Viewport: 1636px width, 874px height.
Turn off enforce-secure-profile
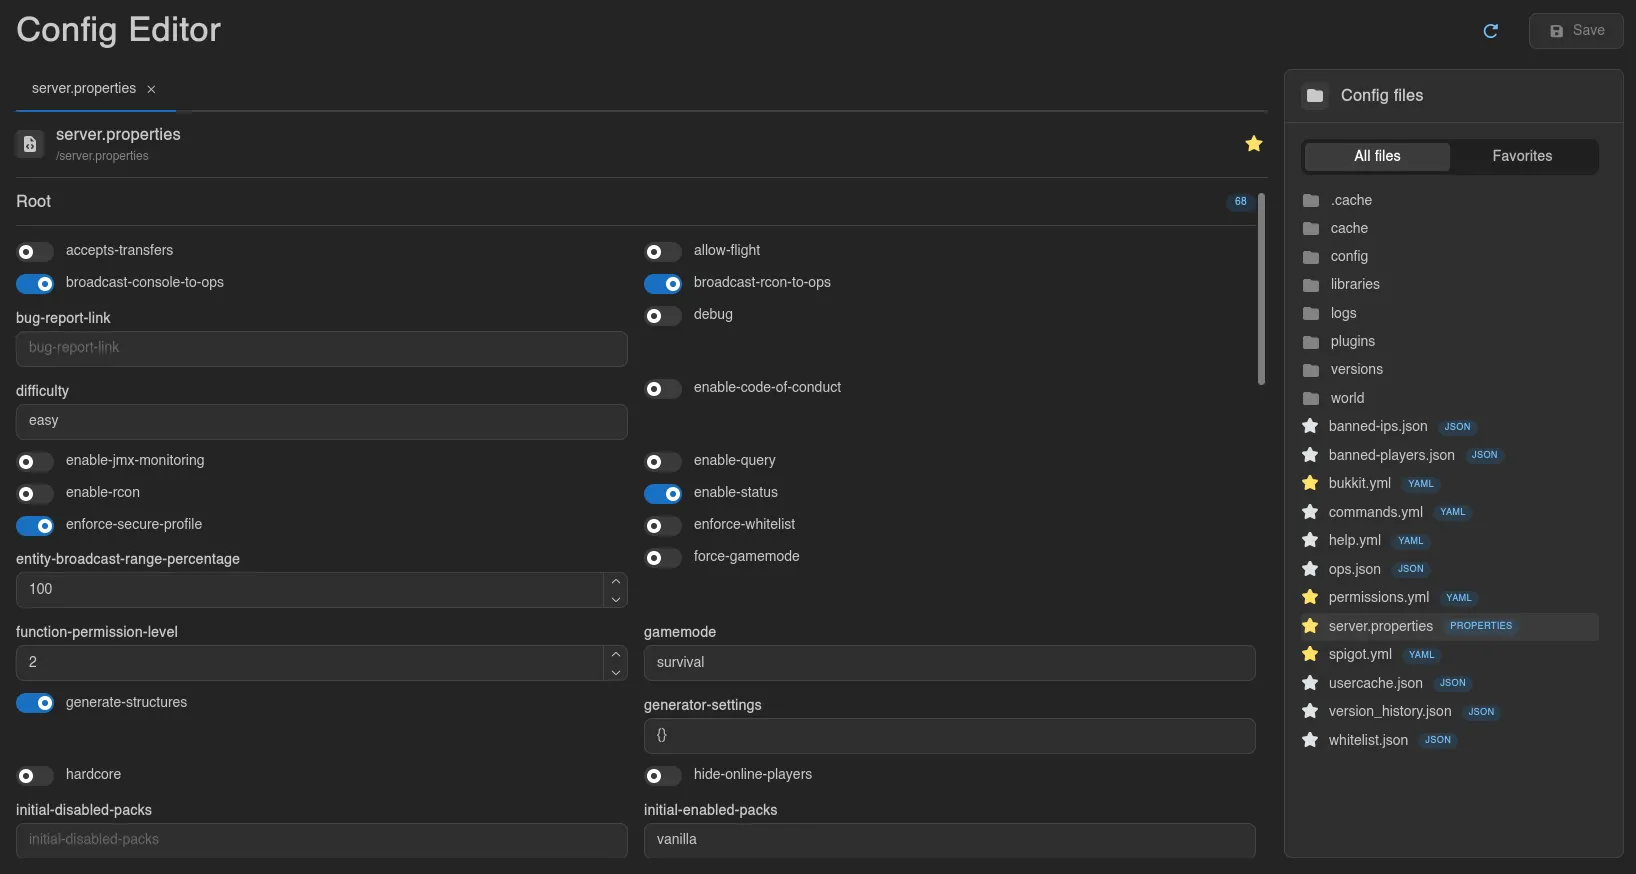click(35, 526)
